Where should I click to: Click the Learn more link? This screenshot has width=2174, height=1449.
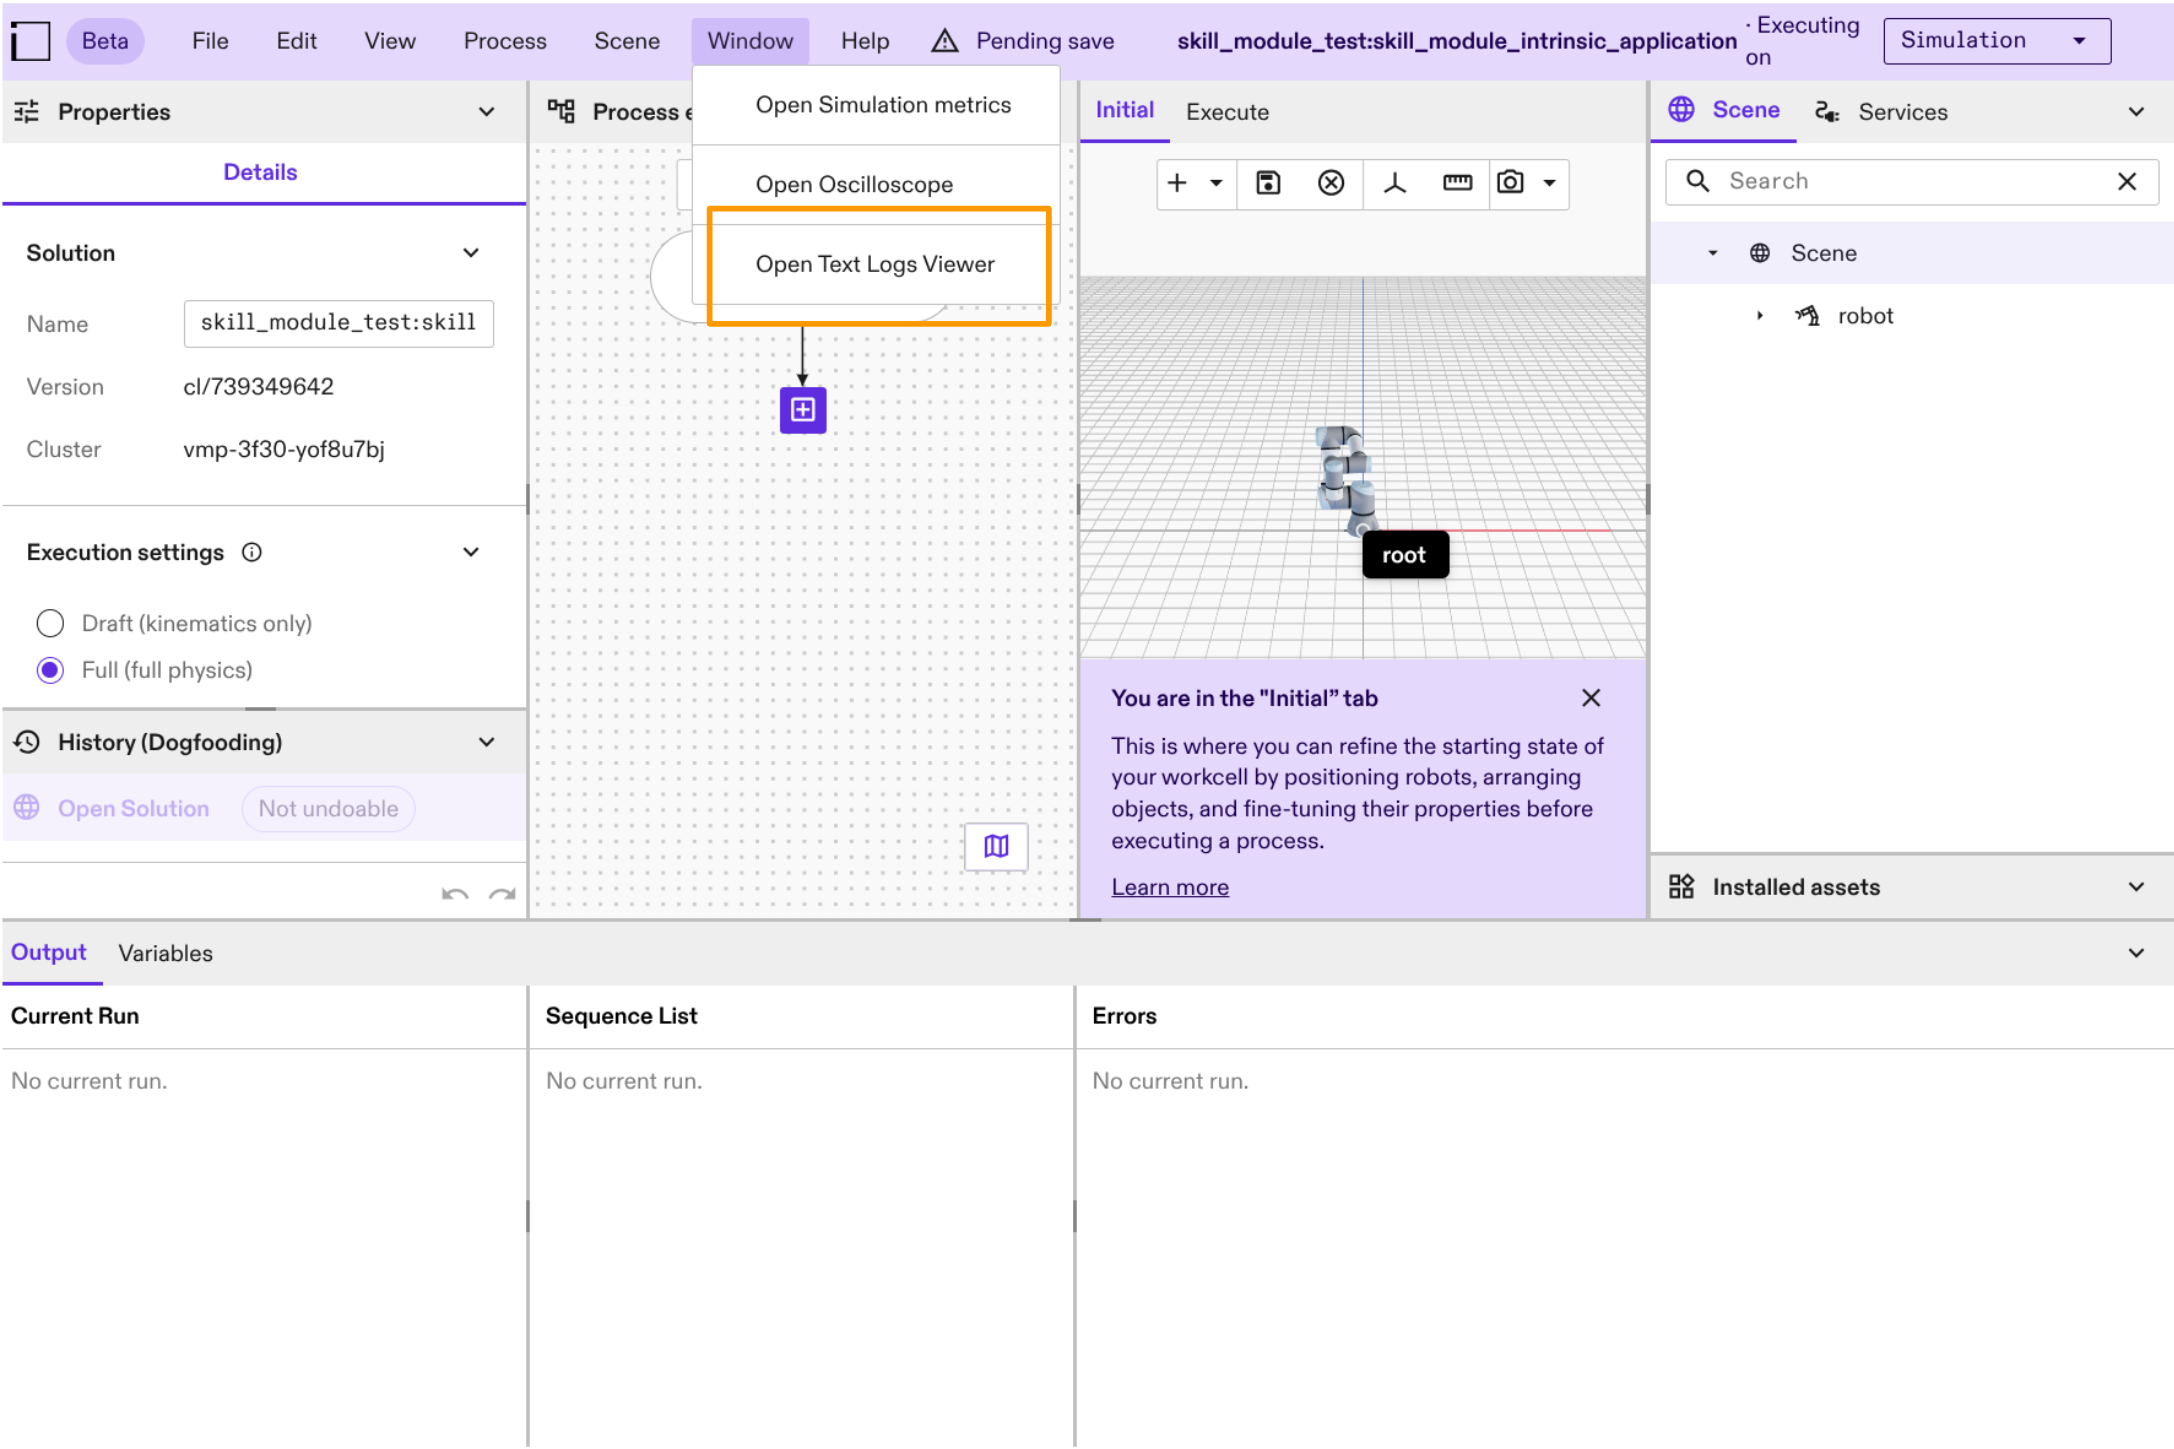[1169, 886]
